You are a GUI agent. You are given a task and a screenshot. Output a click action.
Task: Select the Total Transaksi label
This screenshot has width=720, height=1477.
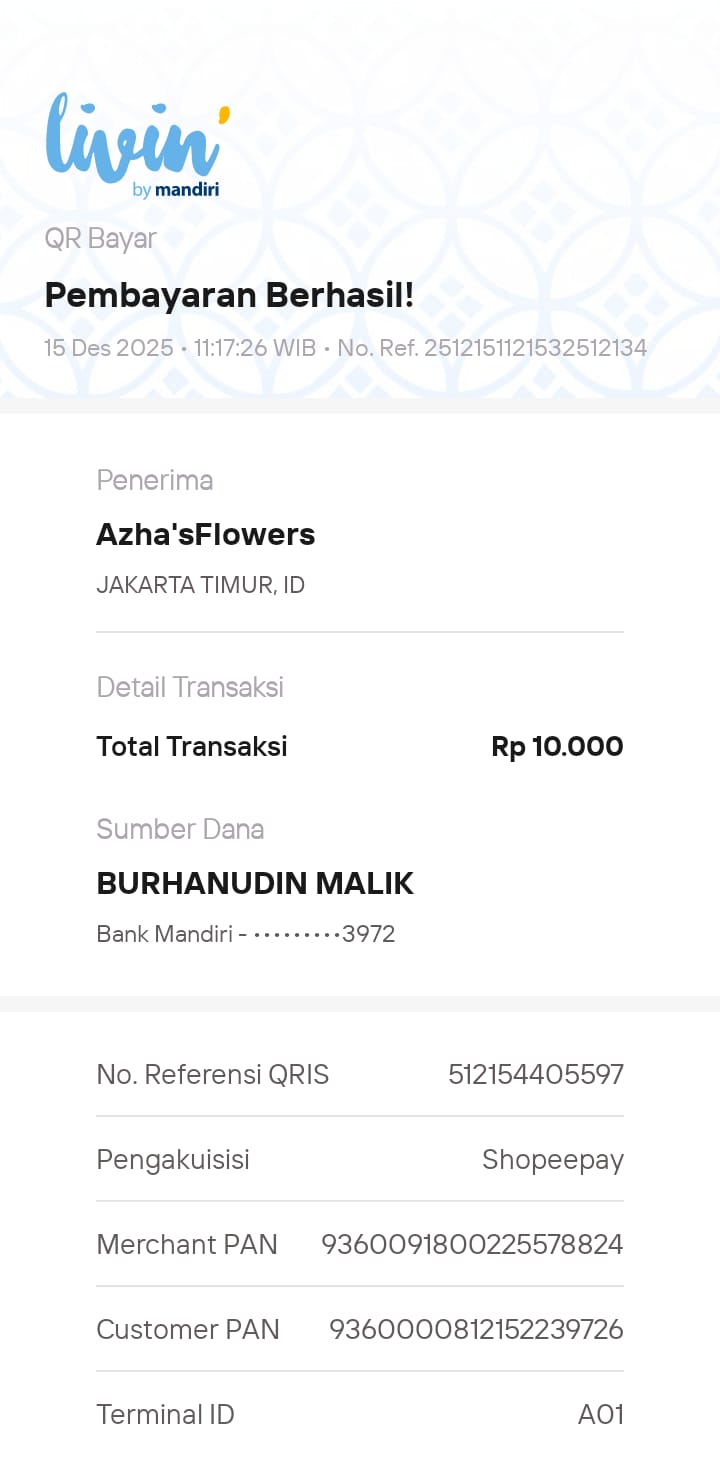192,746
